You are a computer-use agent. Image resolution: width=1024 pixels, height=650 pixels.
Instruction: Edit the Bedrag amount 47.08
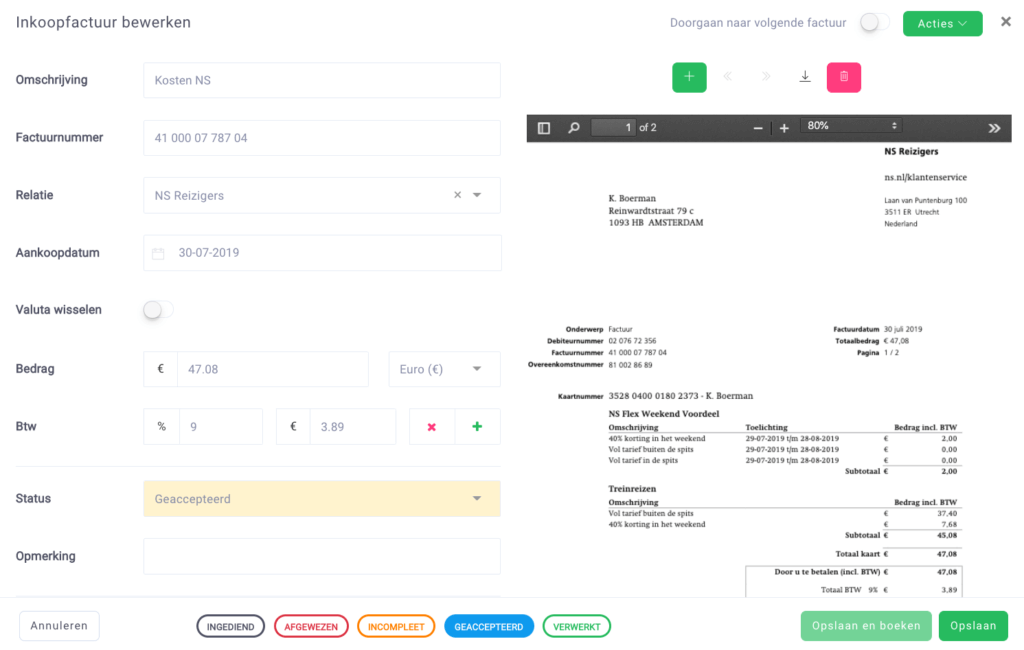pyautogui.click(x=272, y=369)
